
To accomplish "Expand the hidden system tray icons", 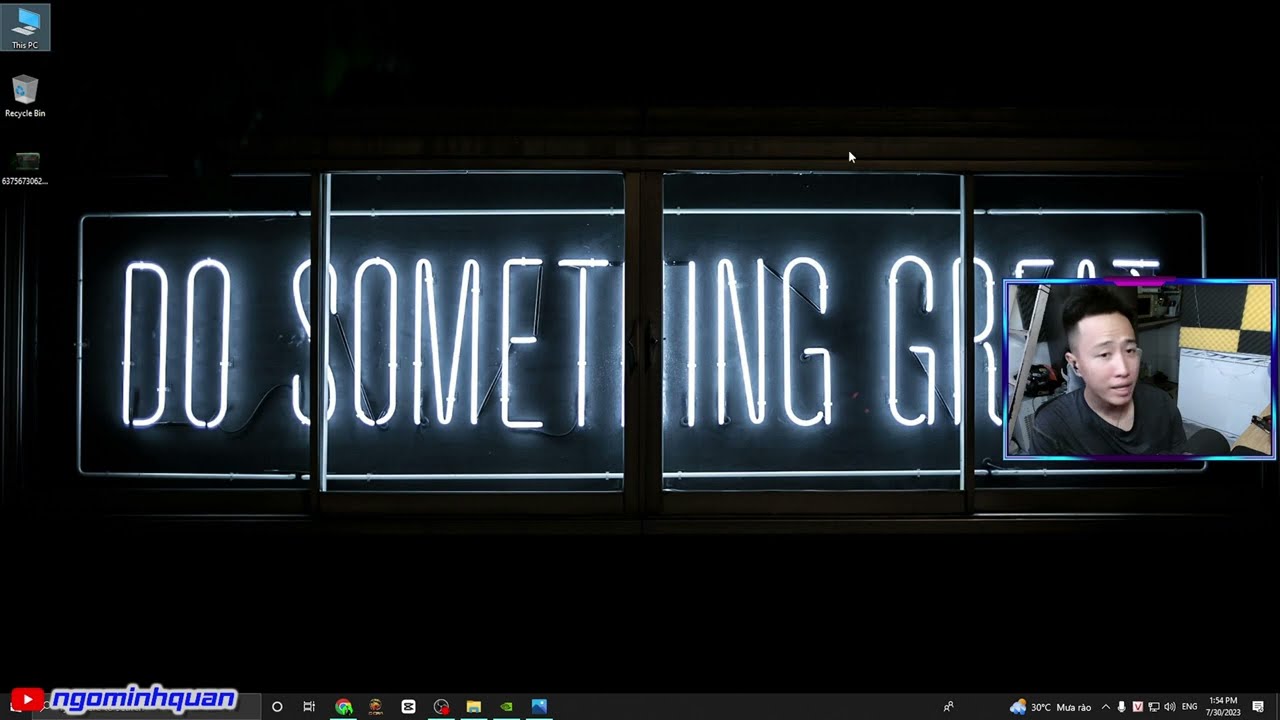I will click(x=1105, y=707).
